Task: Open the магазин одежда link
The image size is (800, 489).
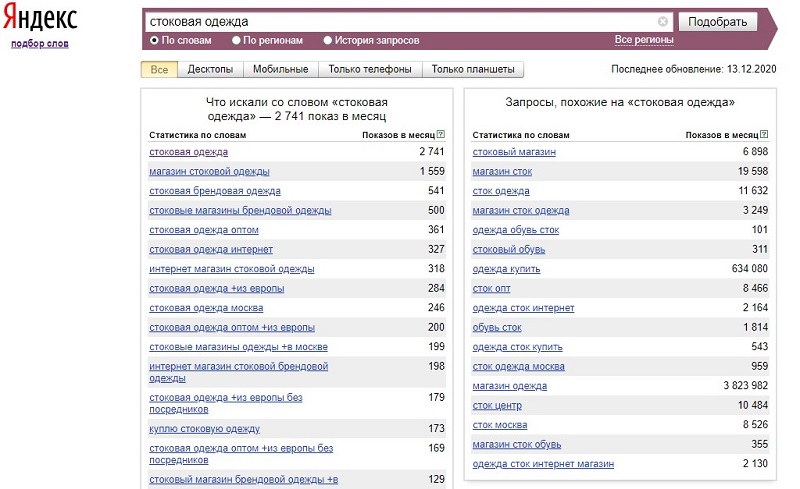Action: (x=510, y=386)
